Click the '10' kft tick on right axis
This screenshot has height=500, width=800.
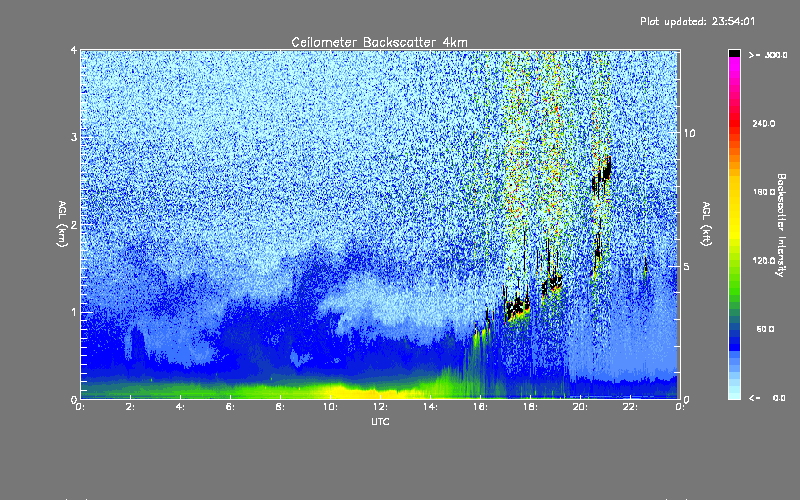689,133
